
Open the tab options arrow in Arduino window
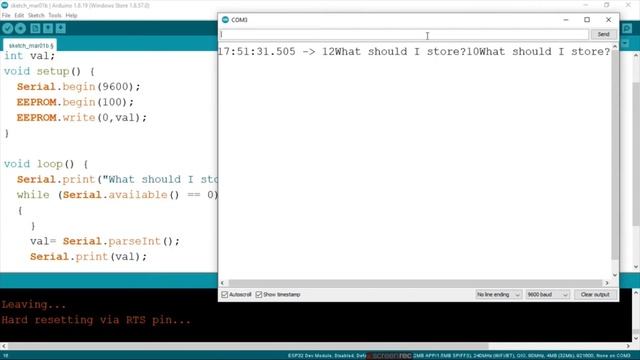(x=625, y=43)
